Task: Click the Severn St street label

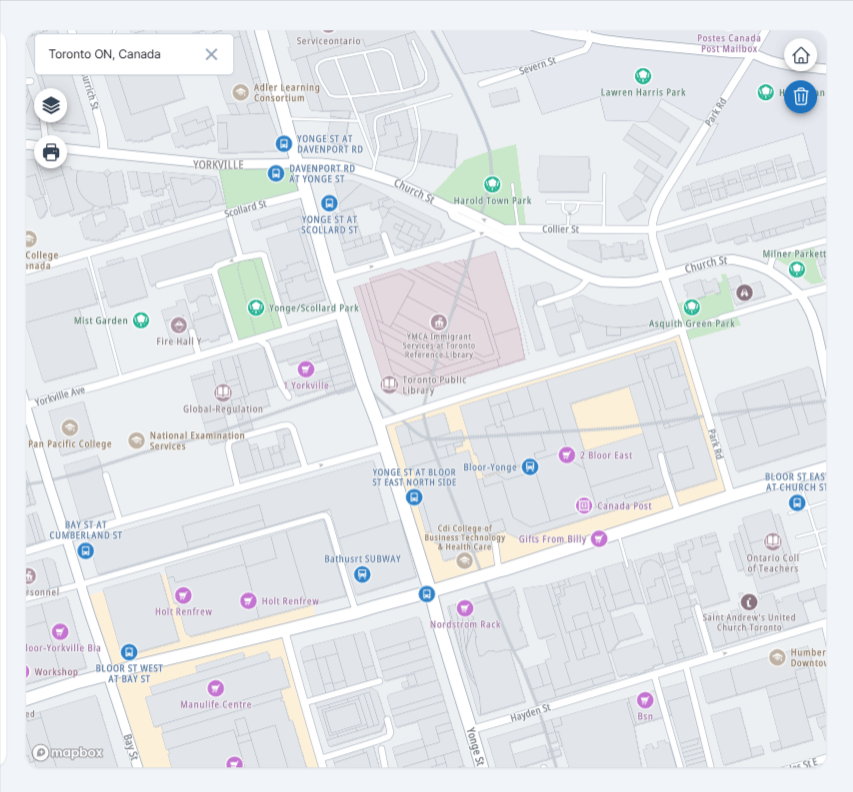Action: point(537,66)
